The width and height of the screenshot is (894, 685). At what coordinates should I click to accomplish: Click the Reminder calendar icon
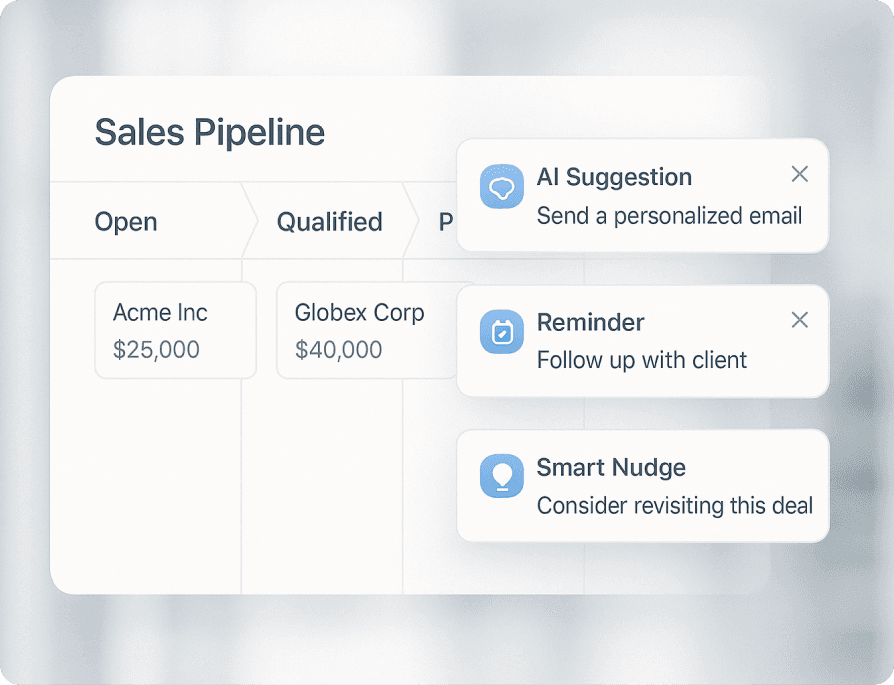[502, 333]
